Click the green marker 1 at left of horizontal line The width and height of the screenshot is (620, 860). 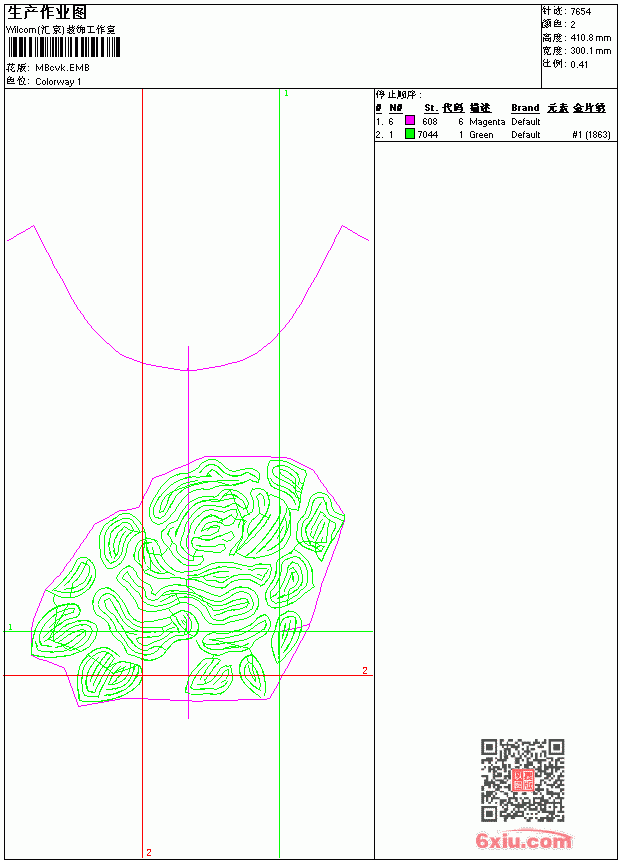pos(10,626)
